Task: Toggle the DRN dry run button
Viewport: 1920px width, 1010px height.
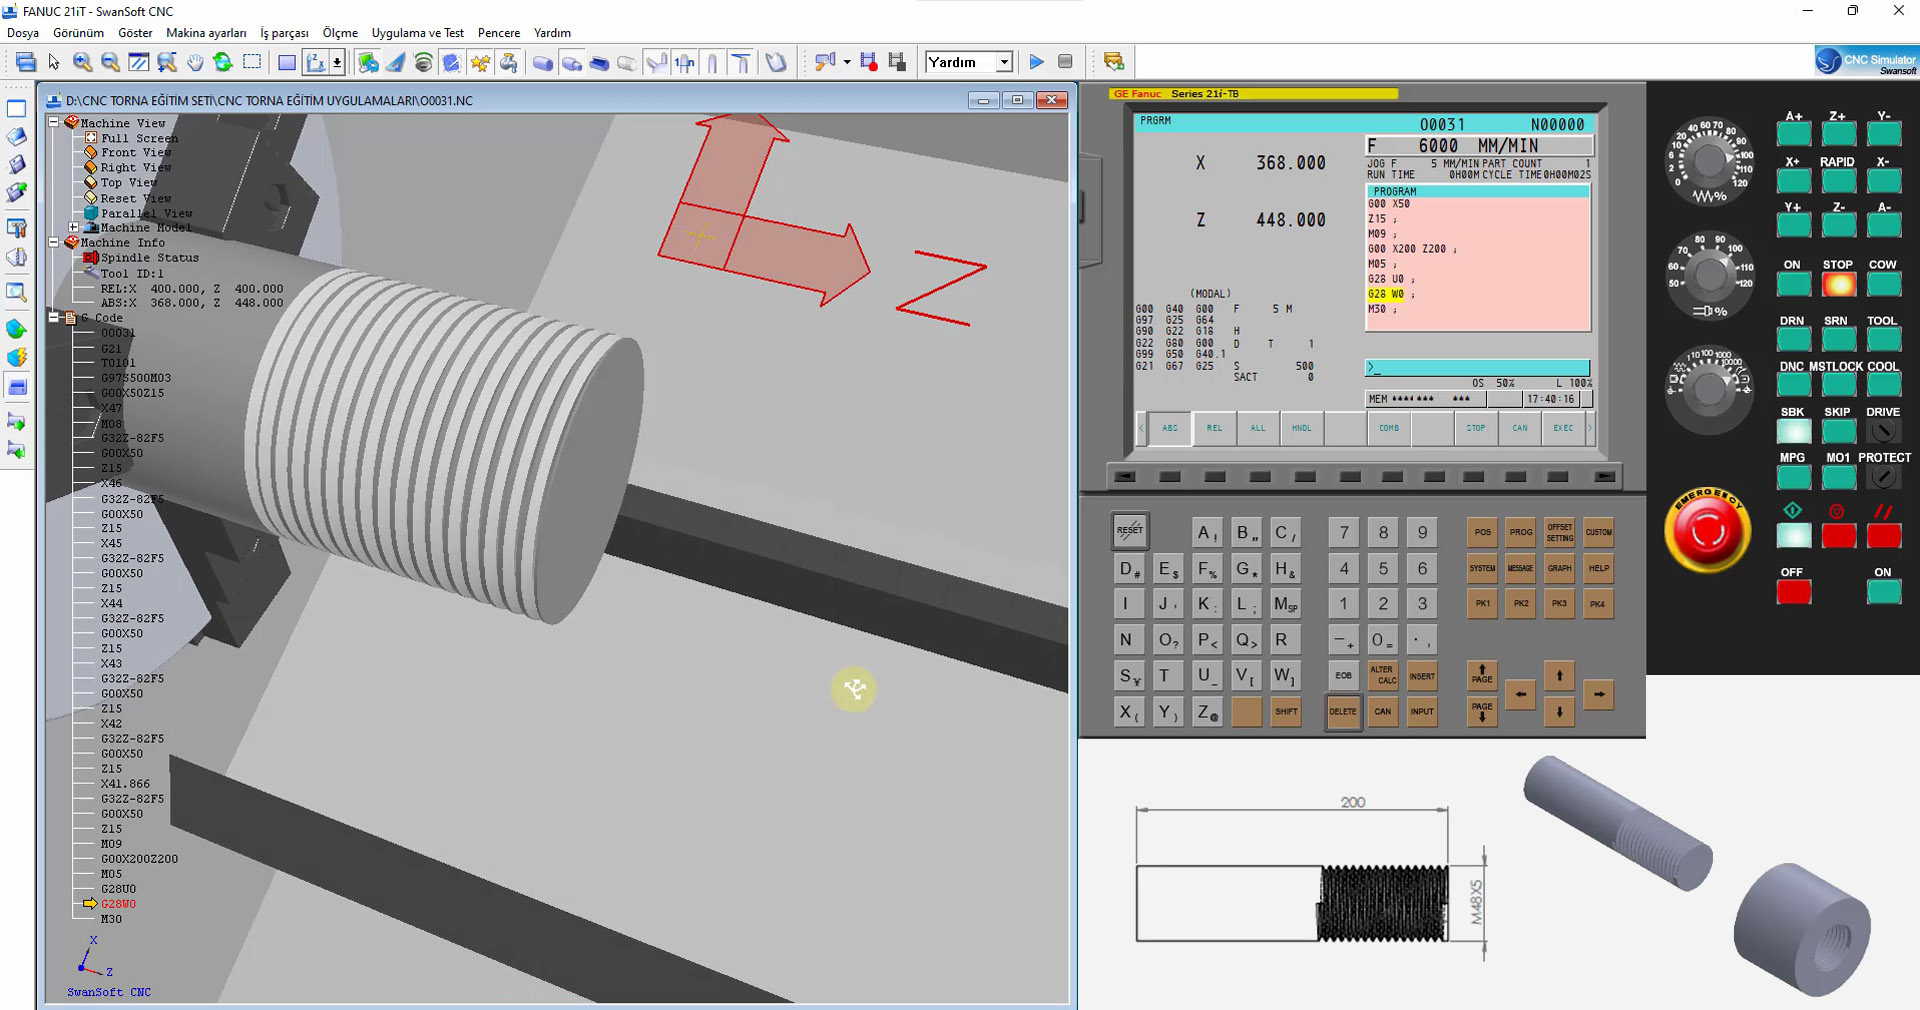Action: pos(1793,340)
